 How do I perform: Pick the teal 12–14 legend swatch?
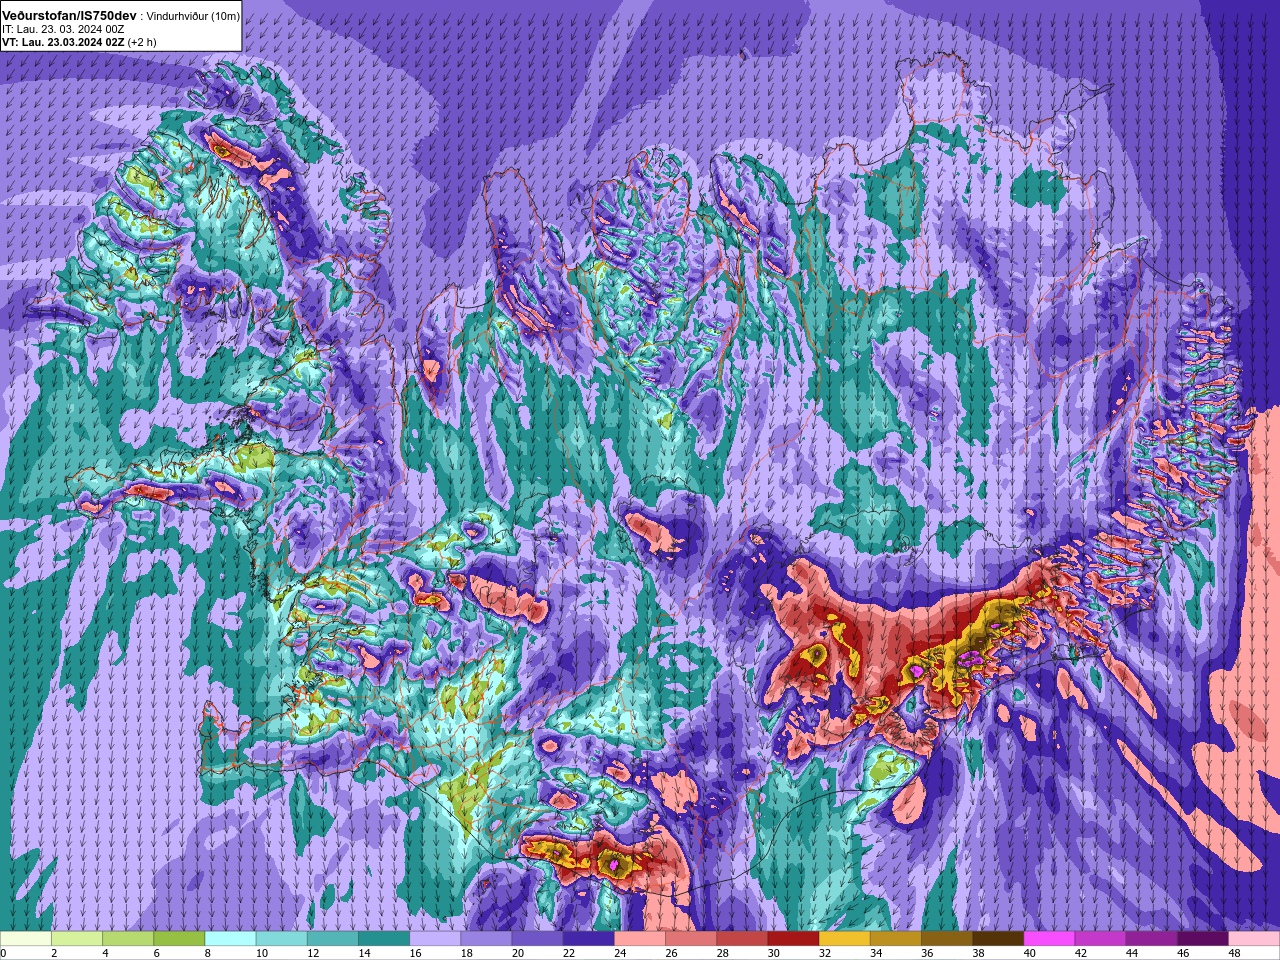(x=333, y=939)
